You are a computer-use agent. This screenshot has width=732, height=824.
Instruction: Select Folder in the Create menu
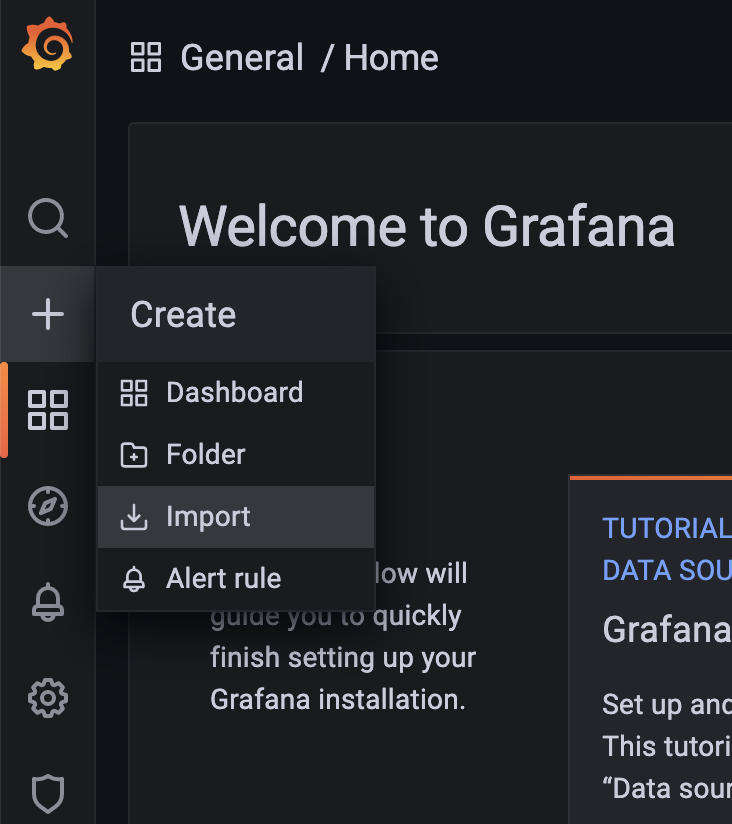tap(236, 455)
